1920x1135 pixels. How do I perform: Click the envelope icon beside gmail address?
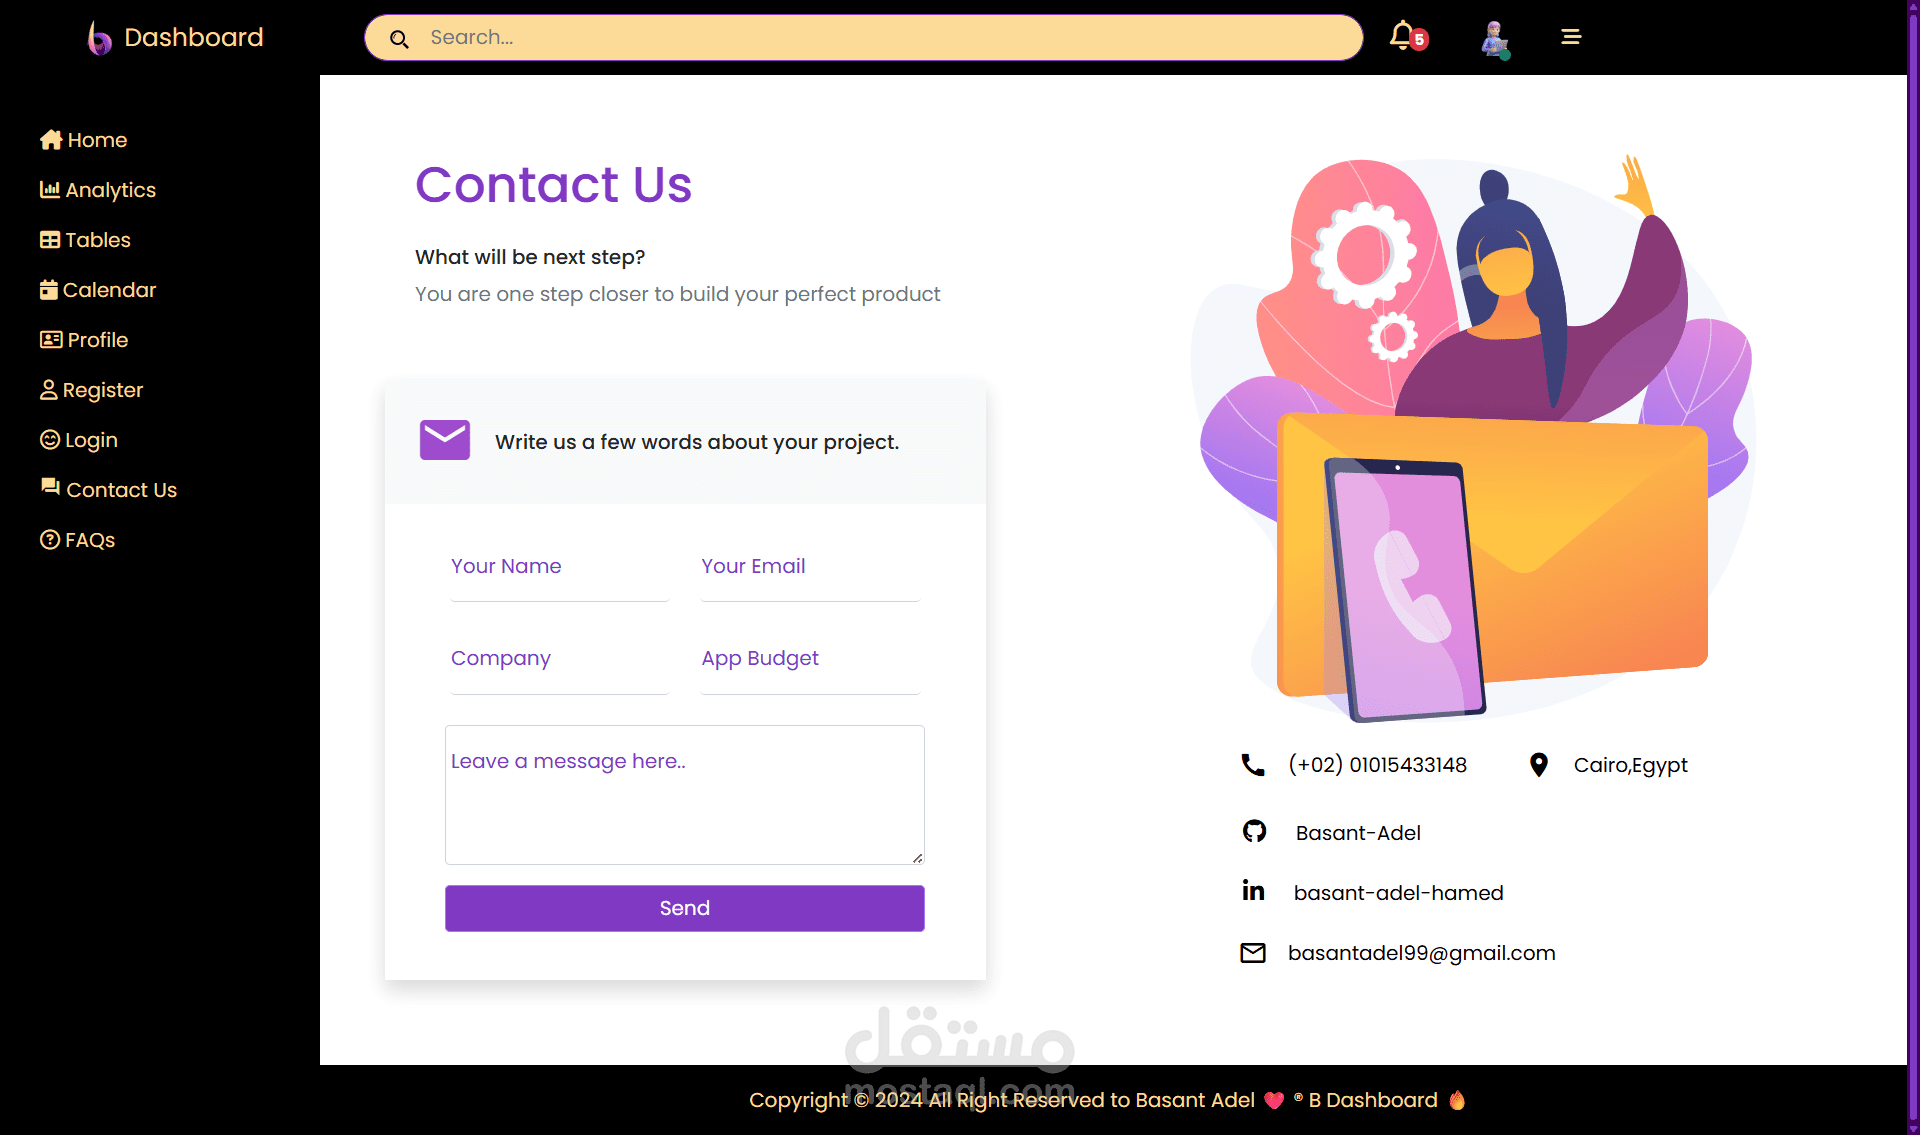coord(1253,953)
